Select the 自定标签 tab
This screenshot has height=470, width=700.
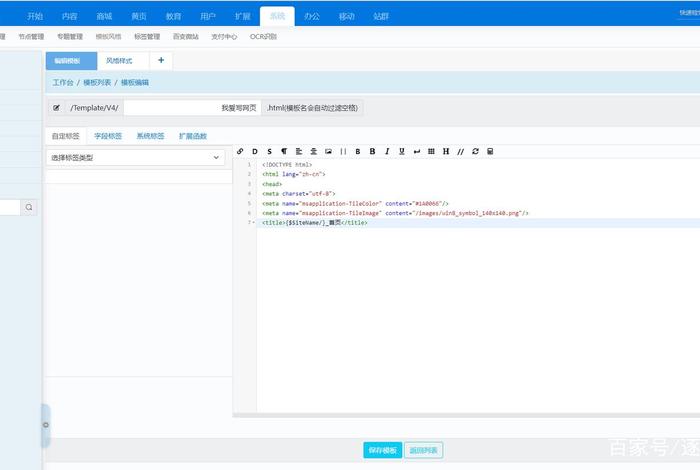pyautogui.click(x=66, y=136)
